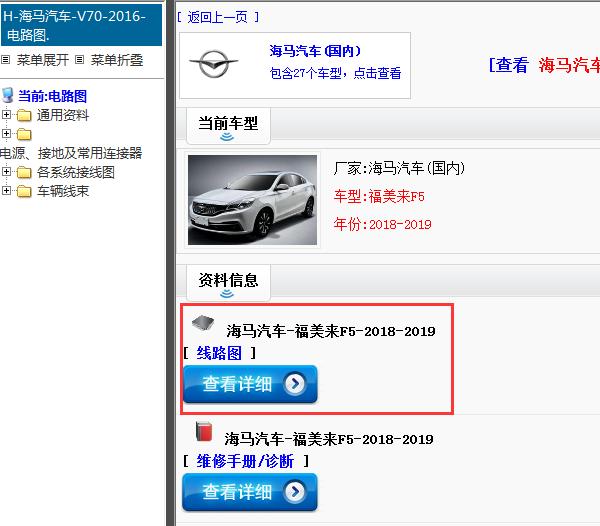Image resolution: width=600 pixels, height=526 pixels.
Task: Click the red book icon for 维修手册 entry
Action: (204, 432)
